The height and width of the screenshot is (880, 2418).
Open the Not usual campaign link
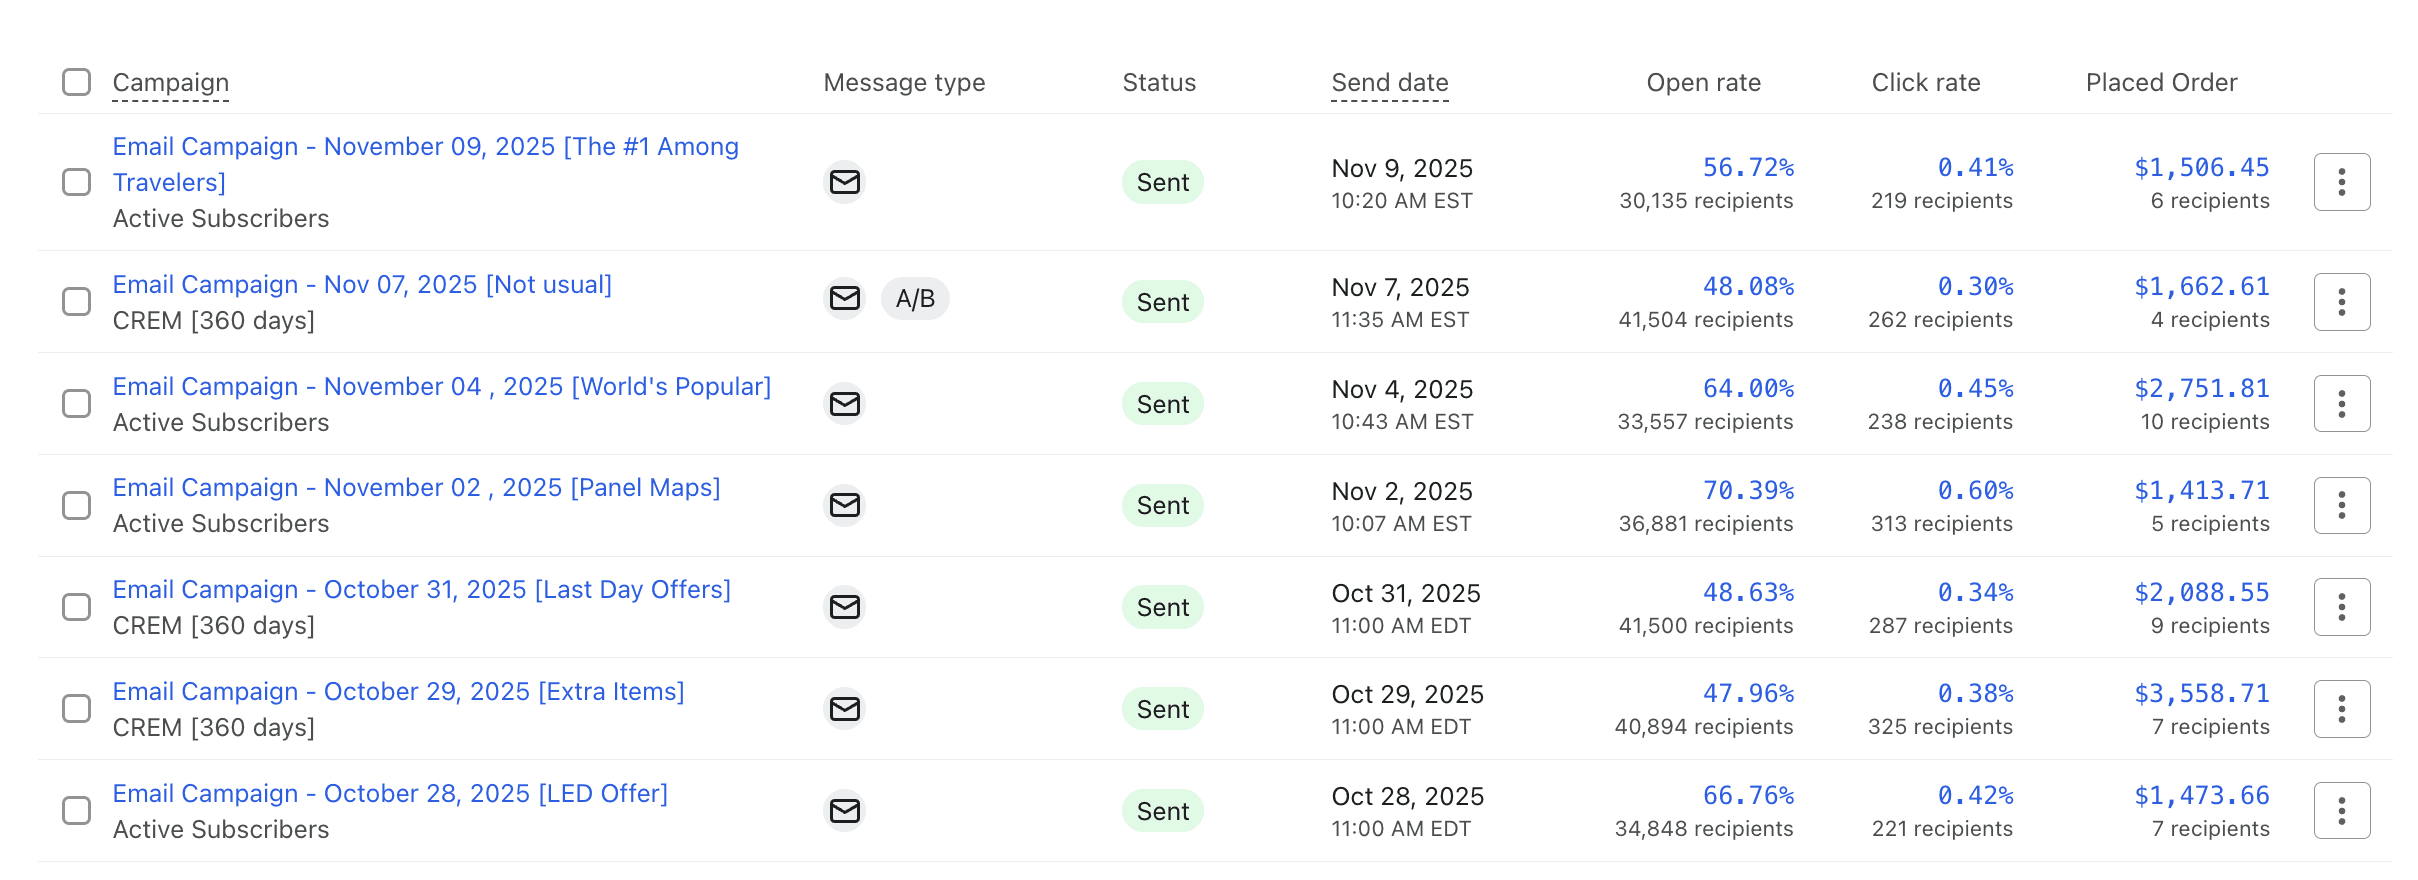(x=362, y=285)
